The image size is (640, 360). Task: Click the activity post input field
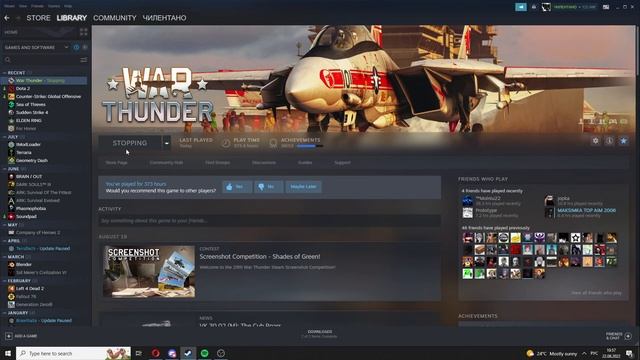(x=269, y=221)
